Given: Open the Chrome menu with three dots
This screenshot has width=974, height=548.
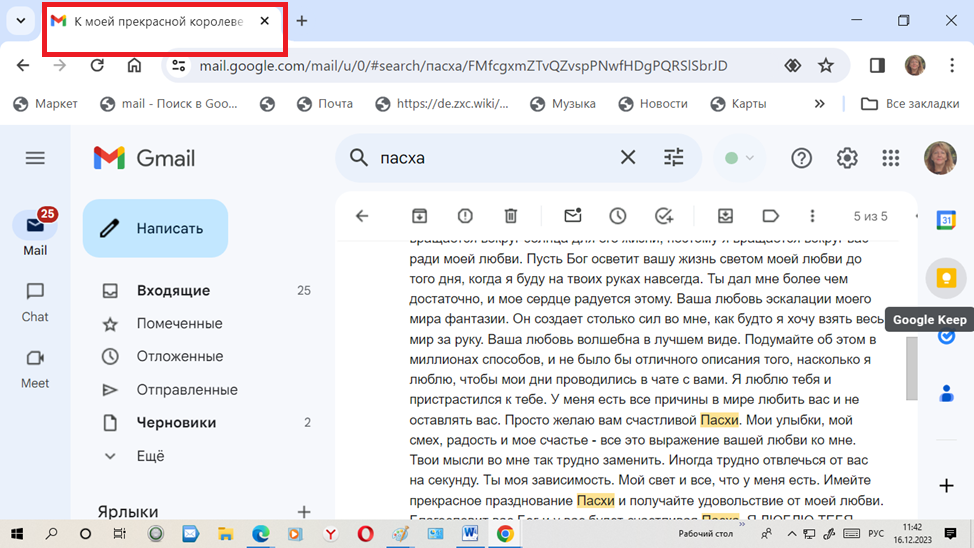Looking at the screenshot, I should (952, 65).
